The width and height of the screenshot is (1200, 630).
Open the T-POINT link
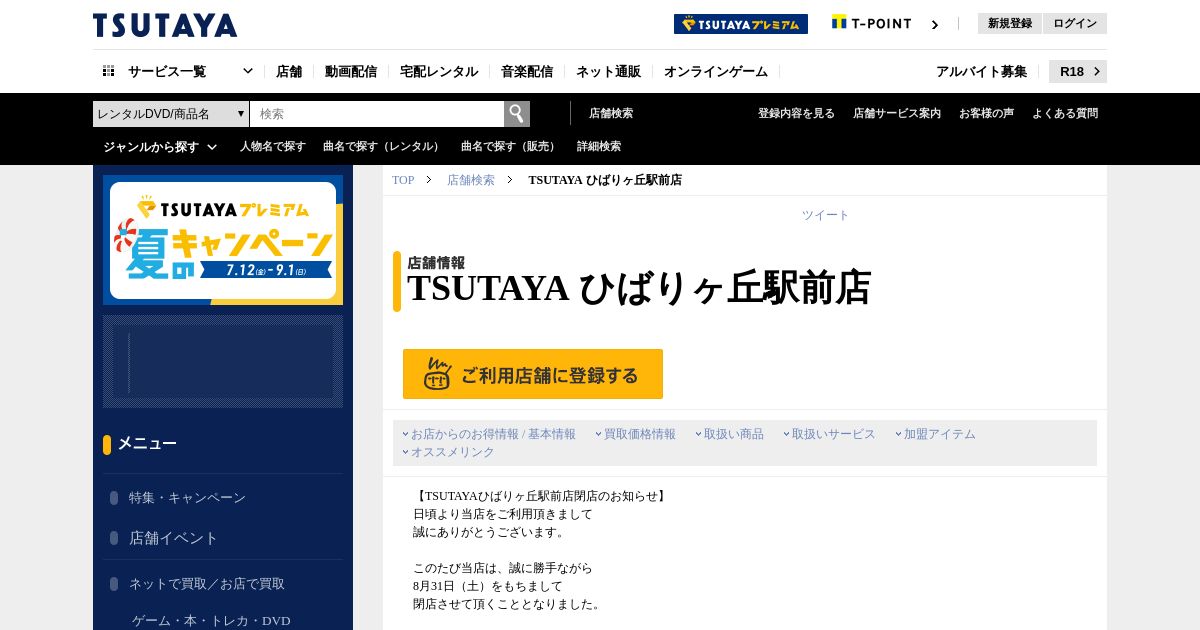[x=871, y=23]
